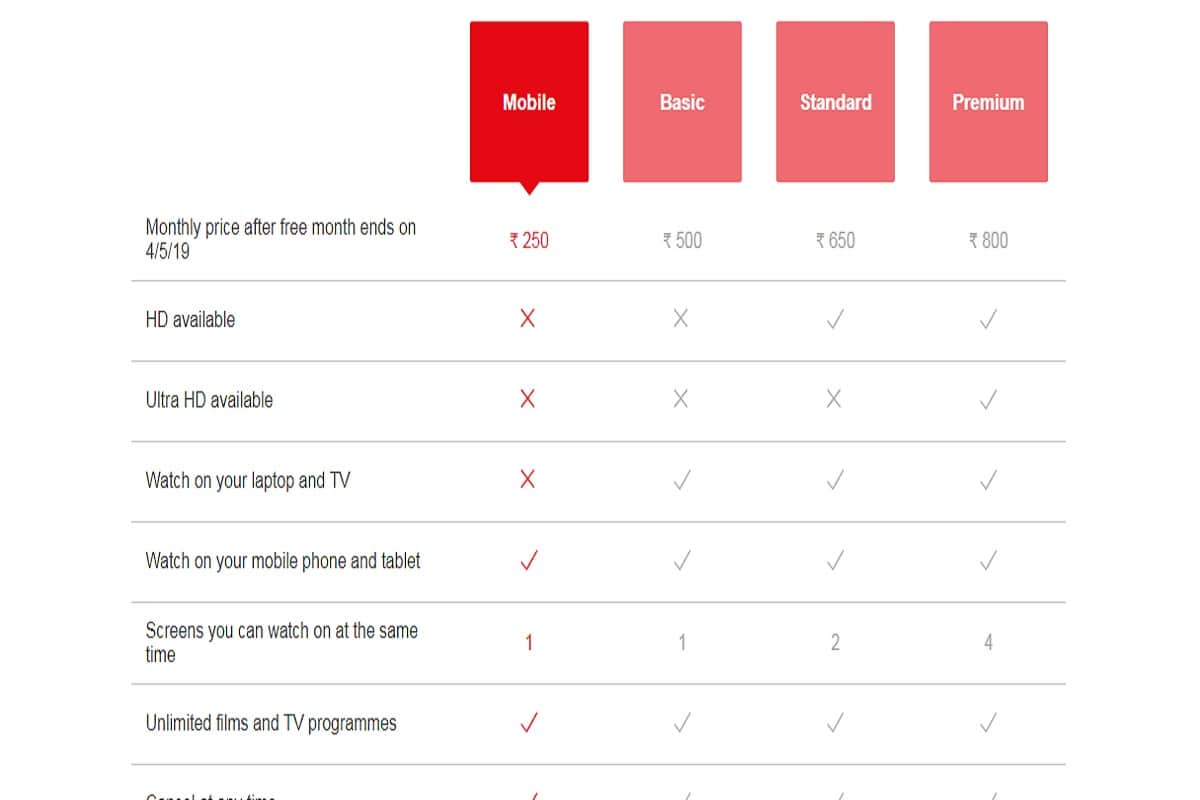Click the red checkmark for mobile viewing under Mobile
The width and height of the screenshot is (1200, 800).
coord(528,560)
